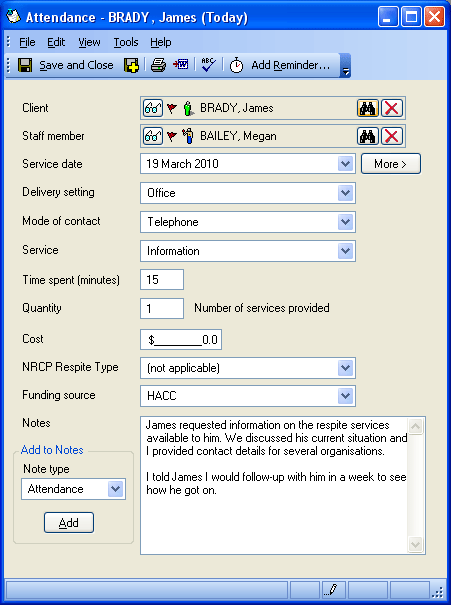Click the HACC funding source value
Image resolution: width=452 pixels, height=605 pixels.
[x=162, y=396]
